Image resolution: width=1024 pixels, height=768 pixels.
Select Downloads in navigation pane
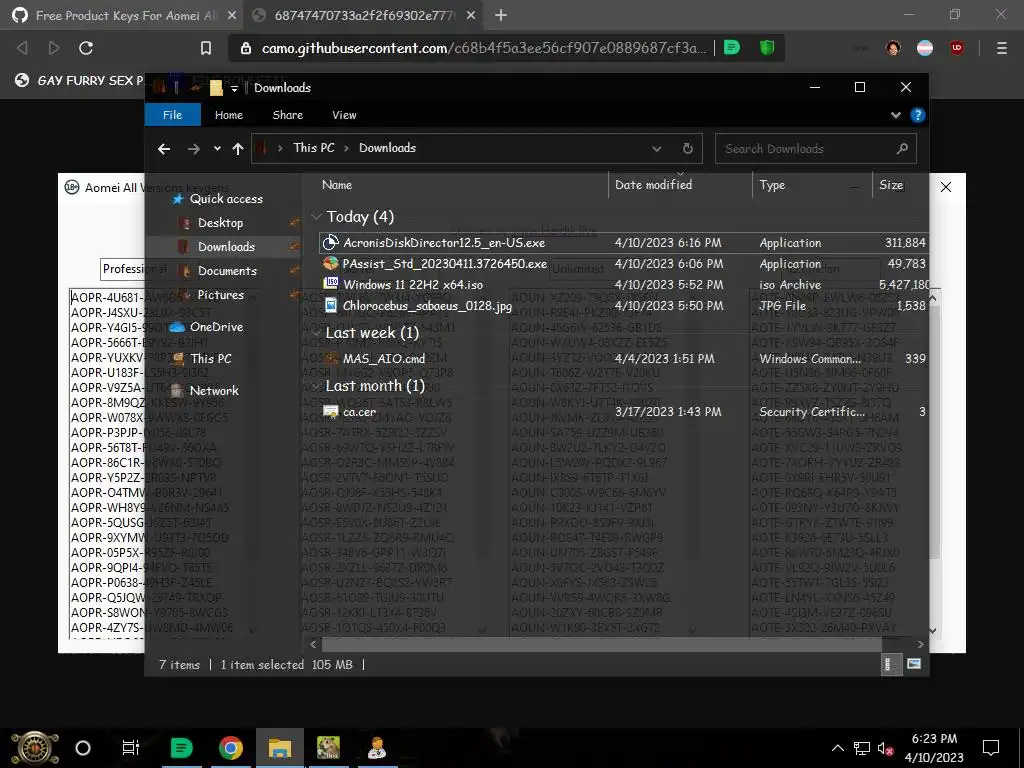[226, 246]
